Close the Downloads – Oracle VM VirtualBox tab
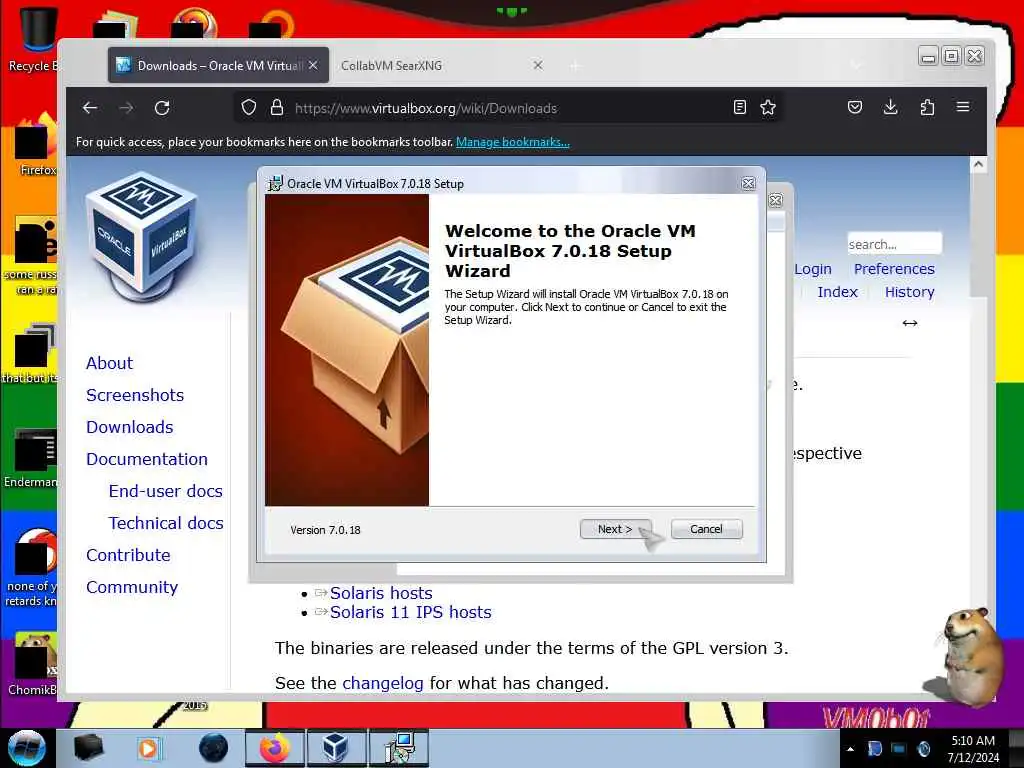 pyautogui.click(x=313, y=65)
